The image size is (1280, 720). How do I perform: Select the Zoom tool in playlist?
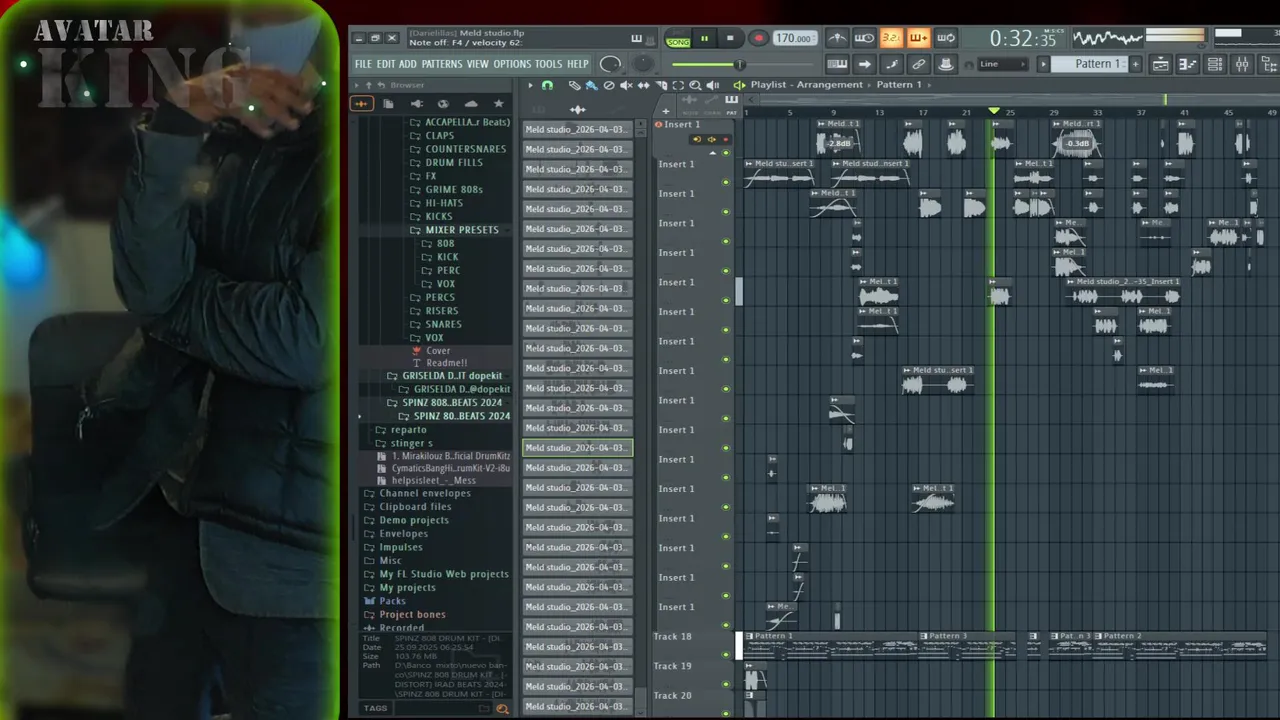(x=695, y=85)
